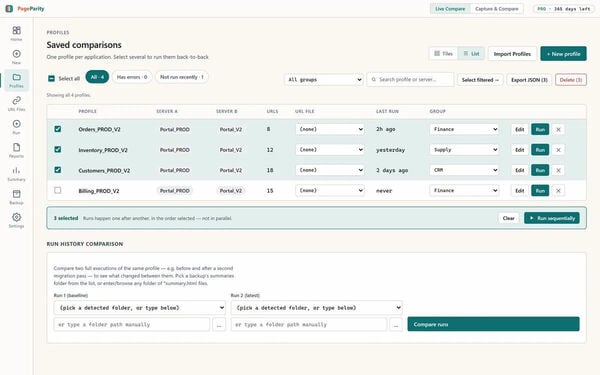The width and height of the screenshot is (600, 375).
Task: Switch to Capture & Compare tab
Action: click(497, 8)
